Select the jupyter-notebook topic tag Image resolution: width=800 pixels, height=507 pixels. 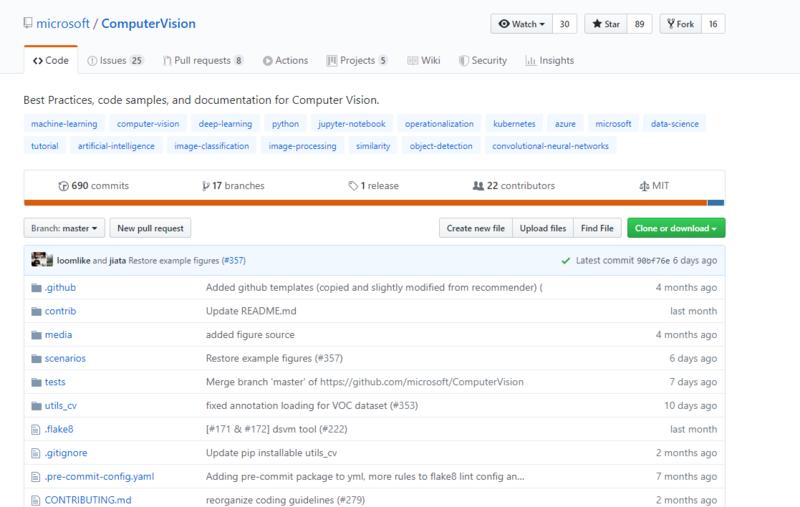(352, 123)
